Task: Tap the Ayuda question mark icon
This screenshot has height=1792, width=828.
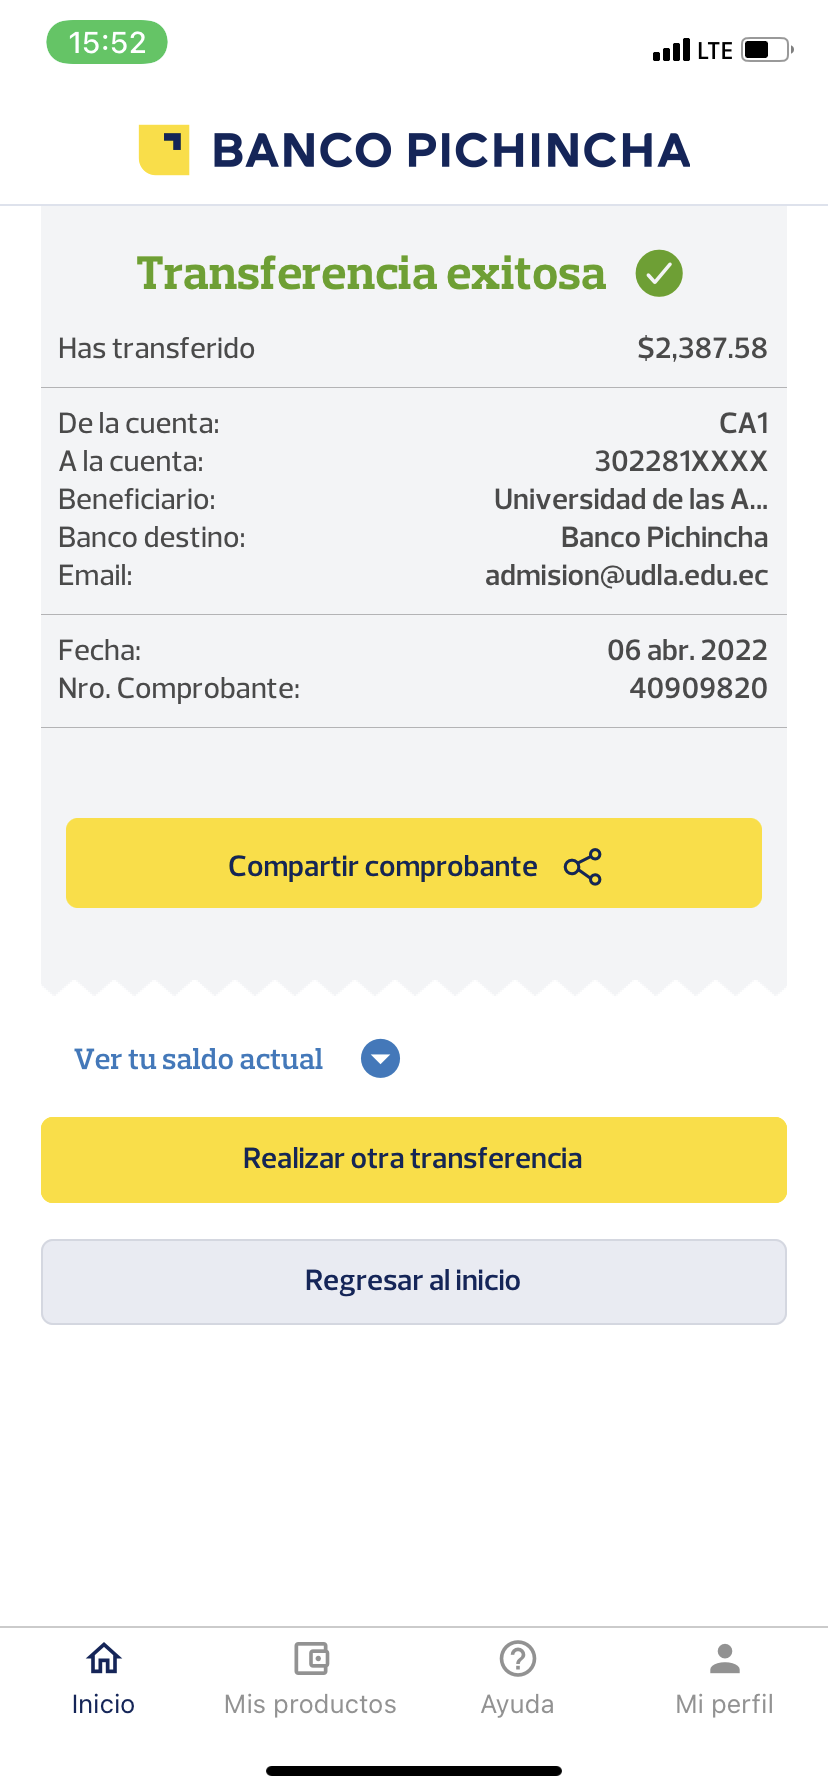Action: pos(518,1659)
